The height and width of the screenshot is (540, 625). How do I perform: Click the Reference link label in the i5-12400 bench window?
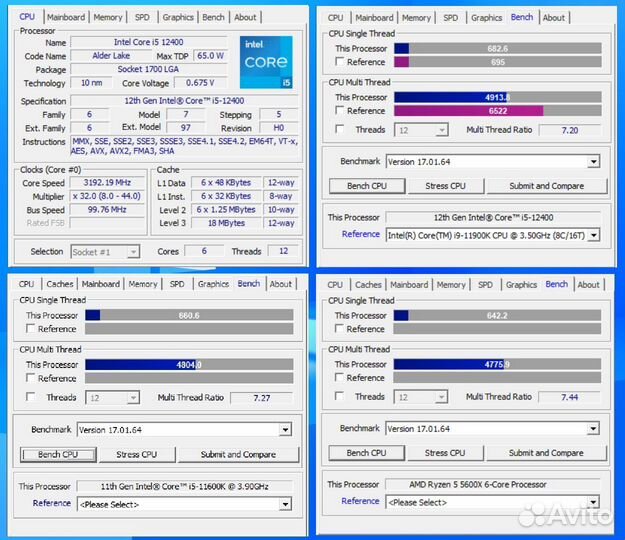point(361,234)
